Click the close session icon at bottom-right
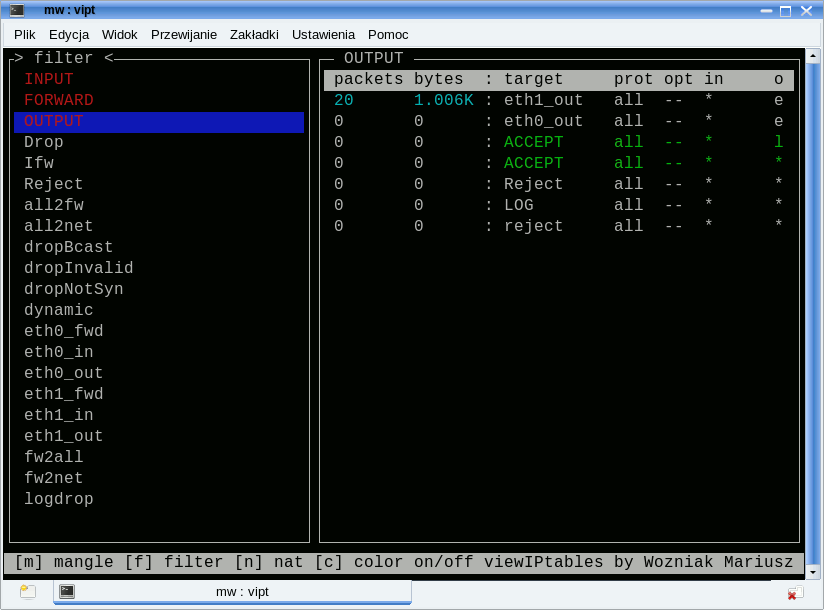This screenshot has width=824, height=610. (x=794, y=592)
